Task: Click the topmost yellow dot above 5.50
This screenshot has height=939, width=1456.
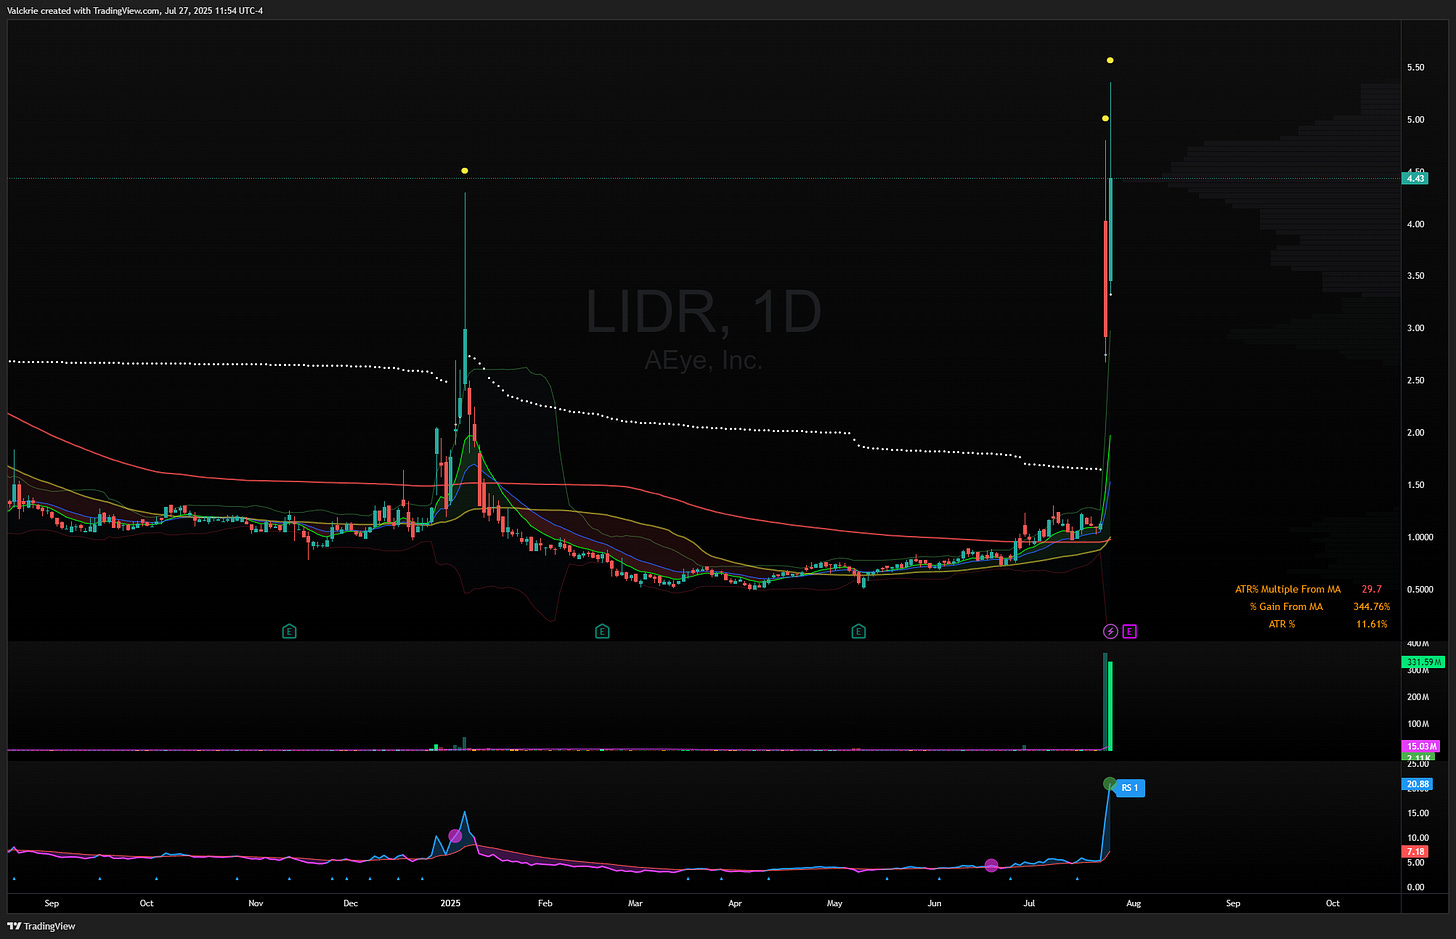Action: [1110, 61]
